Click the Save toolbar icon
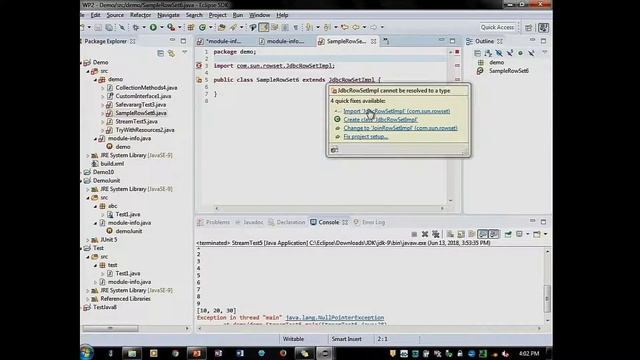Viewport: 640px width, 360px height. [98, 27]
